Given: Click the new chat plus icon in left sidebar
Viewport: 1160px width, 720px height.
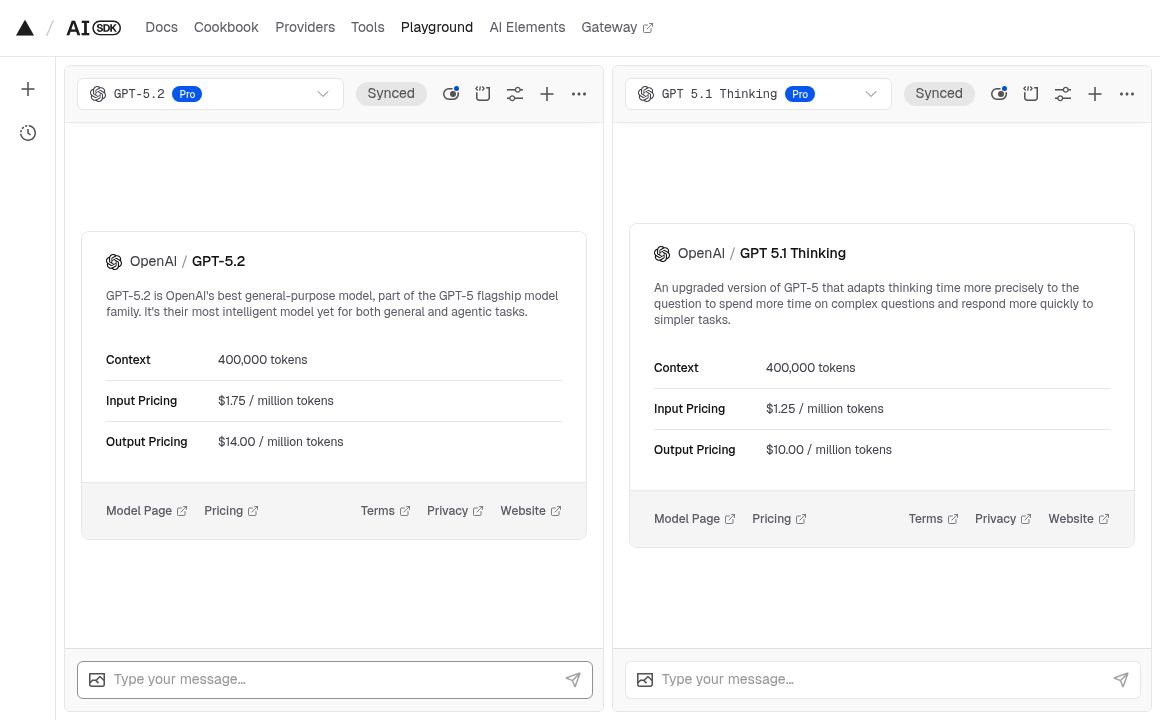Looking at the screenshot, I should pos(28,89).
